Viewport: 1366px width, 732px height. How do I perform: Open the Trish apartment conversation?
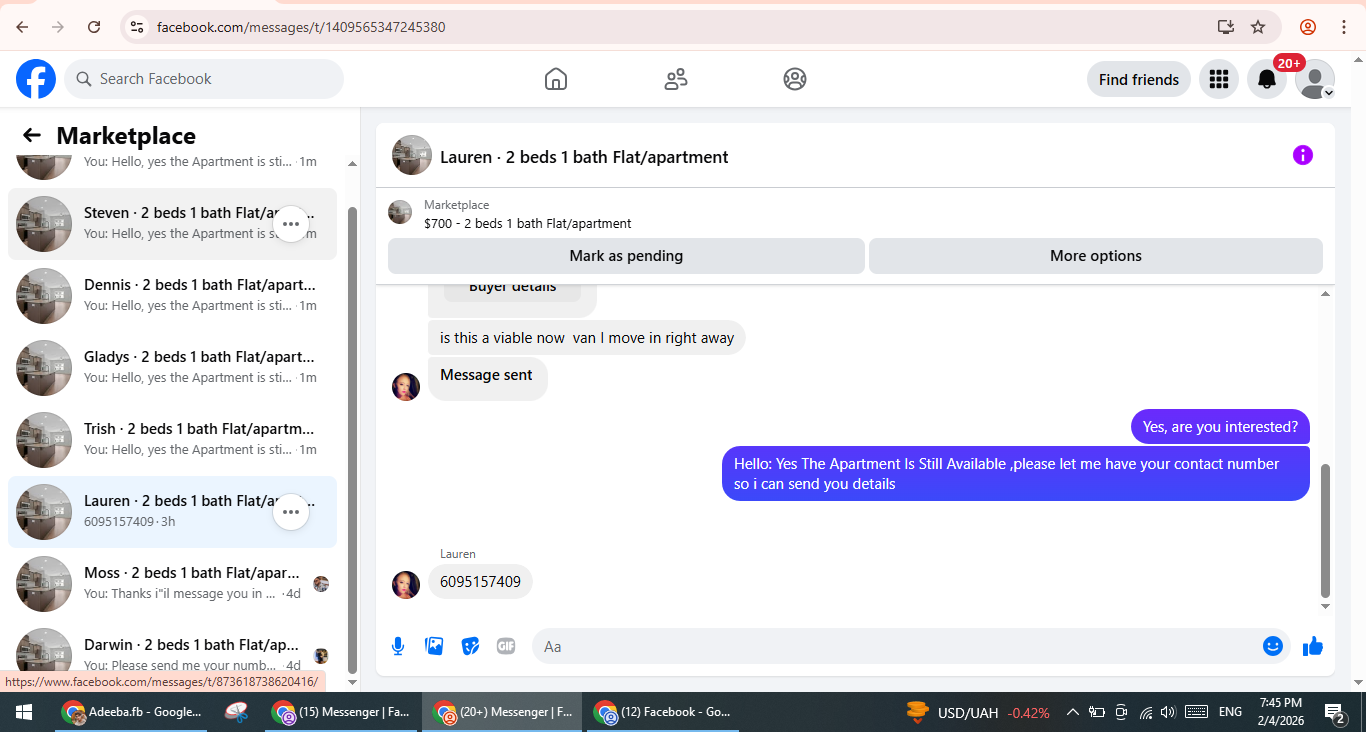point(172,440)
